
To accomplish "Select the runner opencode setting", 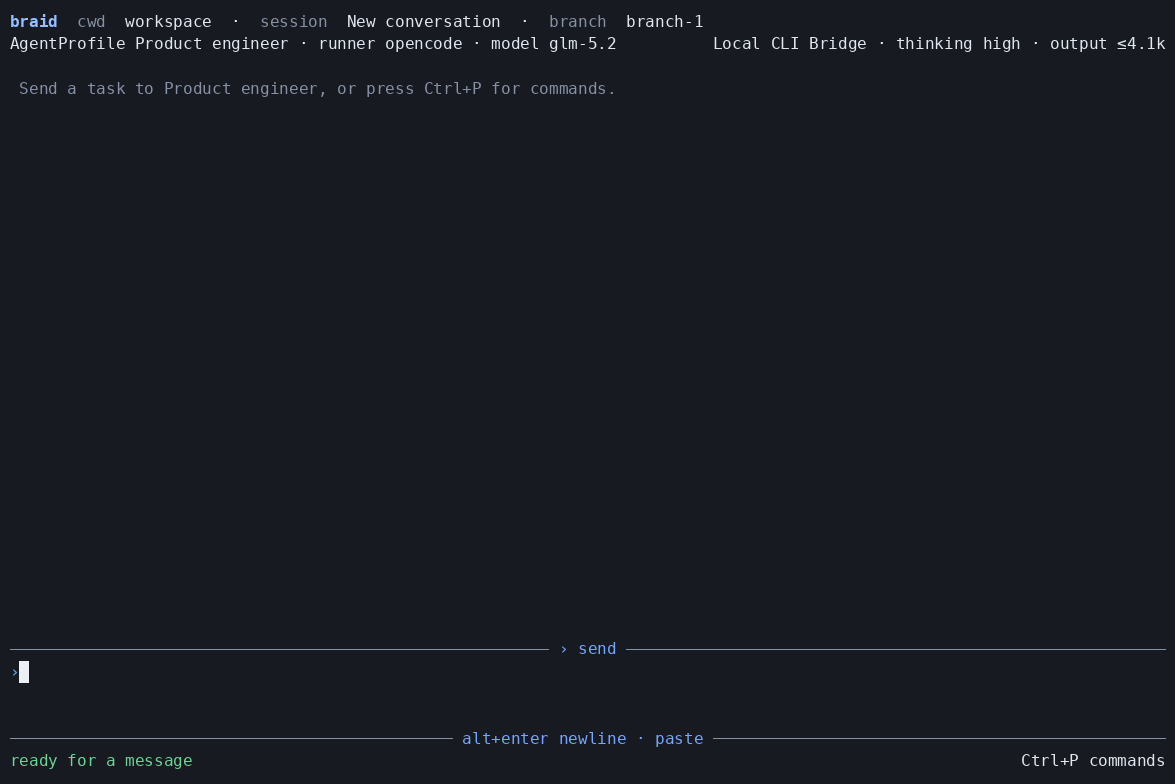I will (x=390, y=43).
